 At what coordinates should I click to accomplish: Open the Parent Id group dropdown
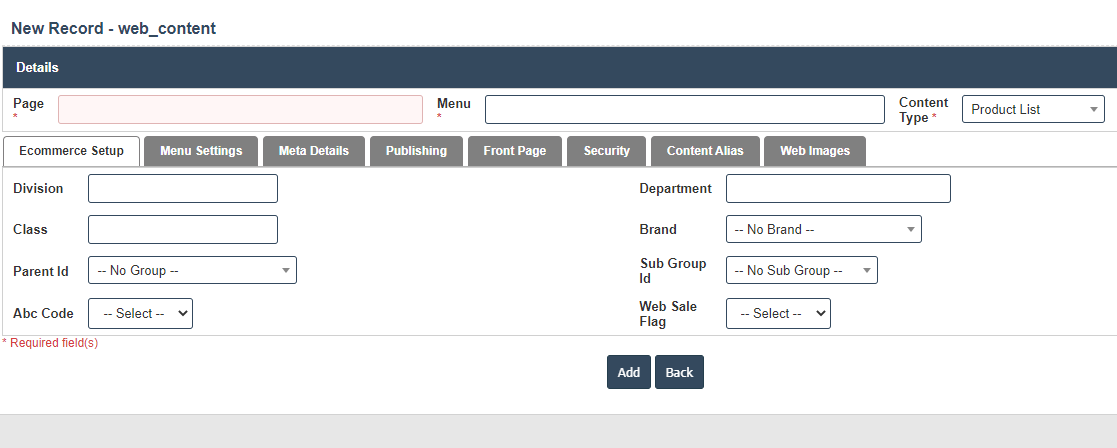(192, 270)
